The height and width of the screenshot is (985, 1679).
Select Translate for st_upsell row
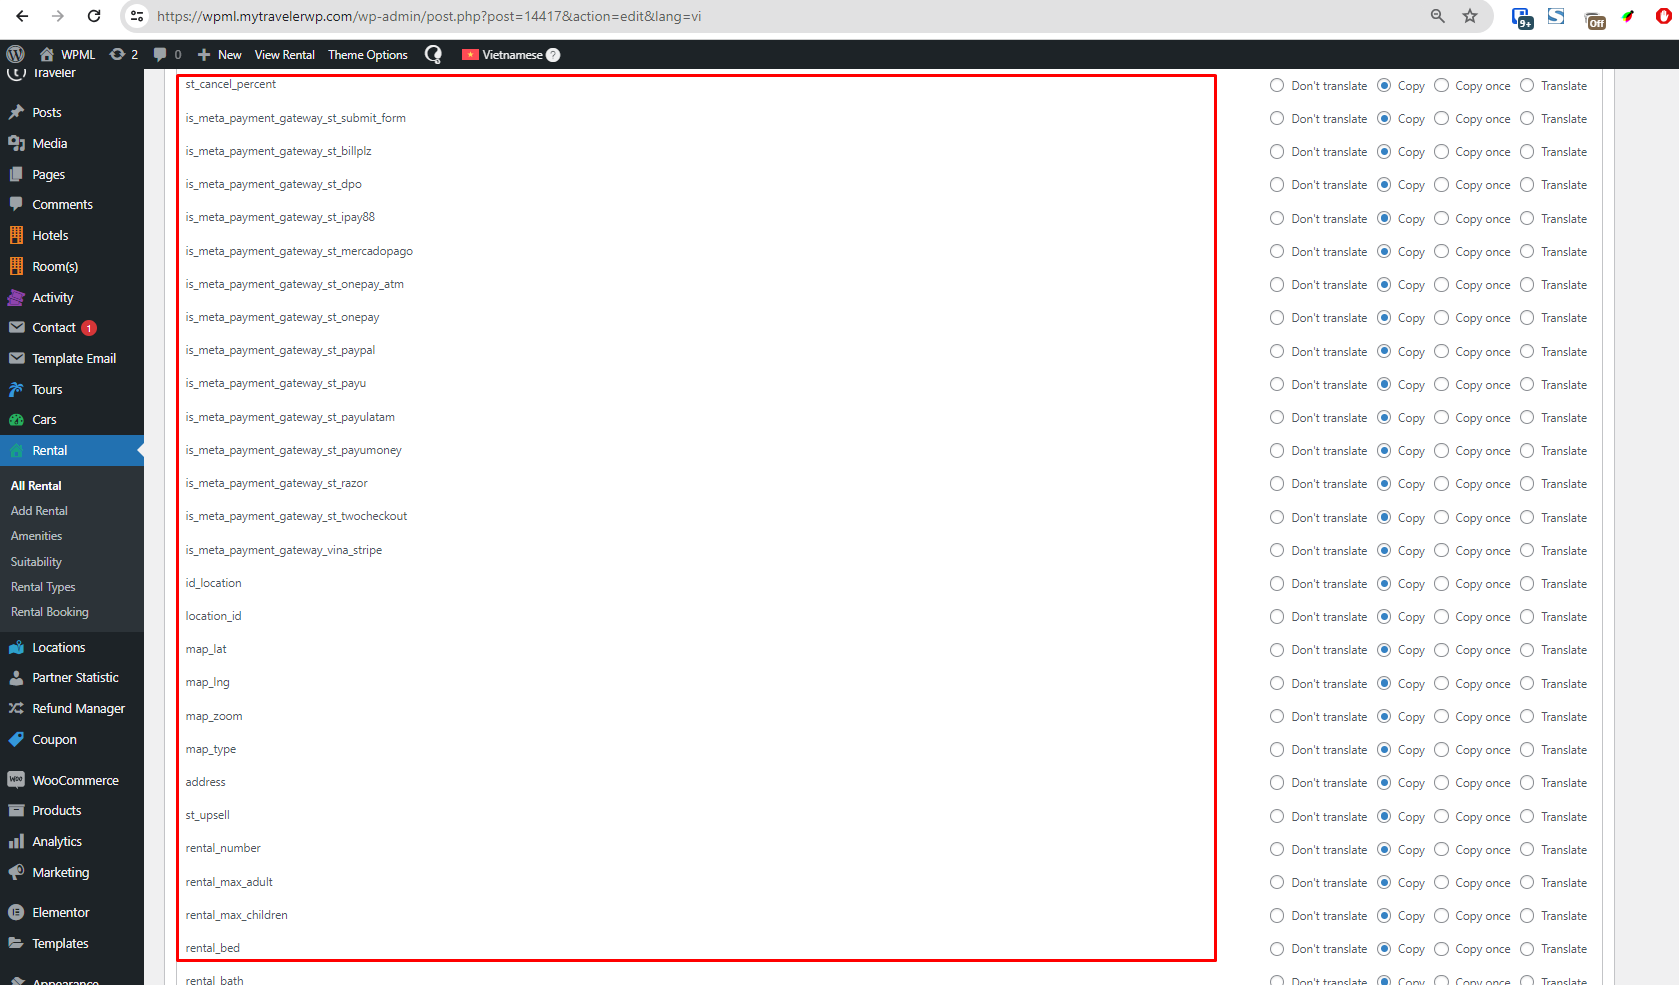[1527, 817]
